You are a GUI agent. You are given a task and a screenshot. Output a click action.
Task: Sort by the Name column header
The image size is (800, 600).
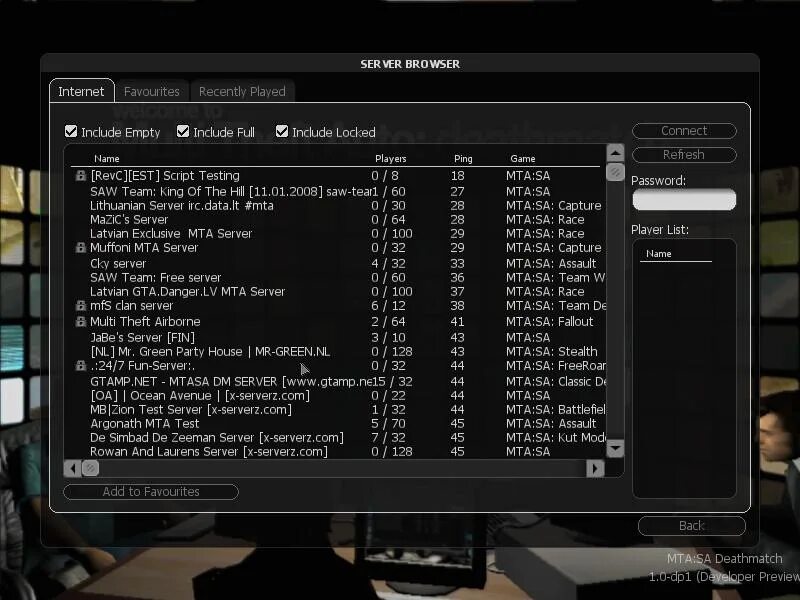pos(107,159)
